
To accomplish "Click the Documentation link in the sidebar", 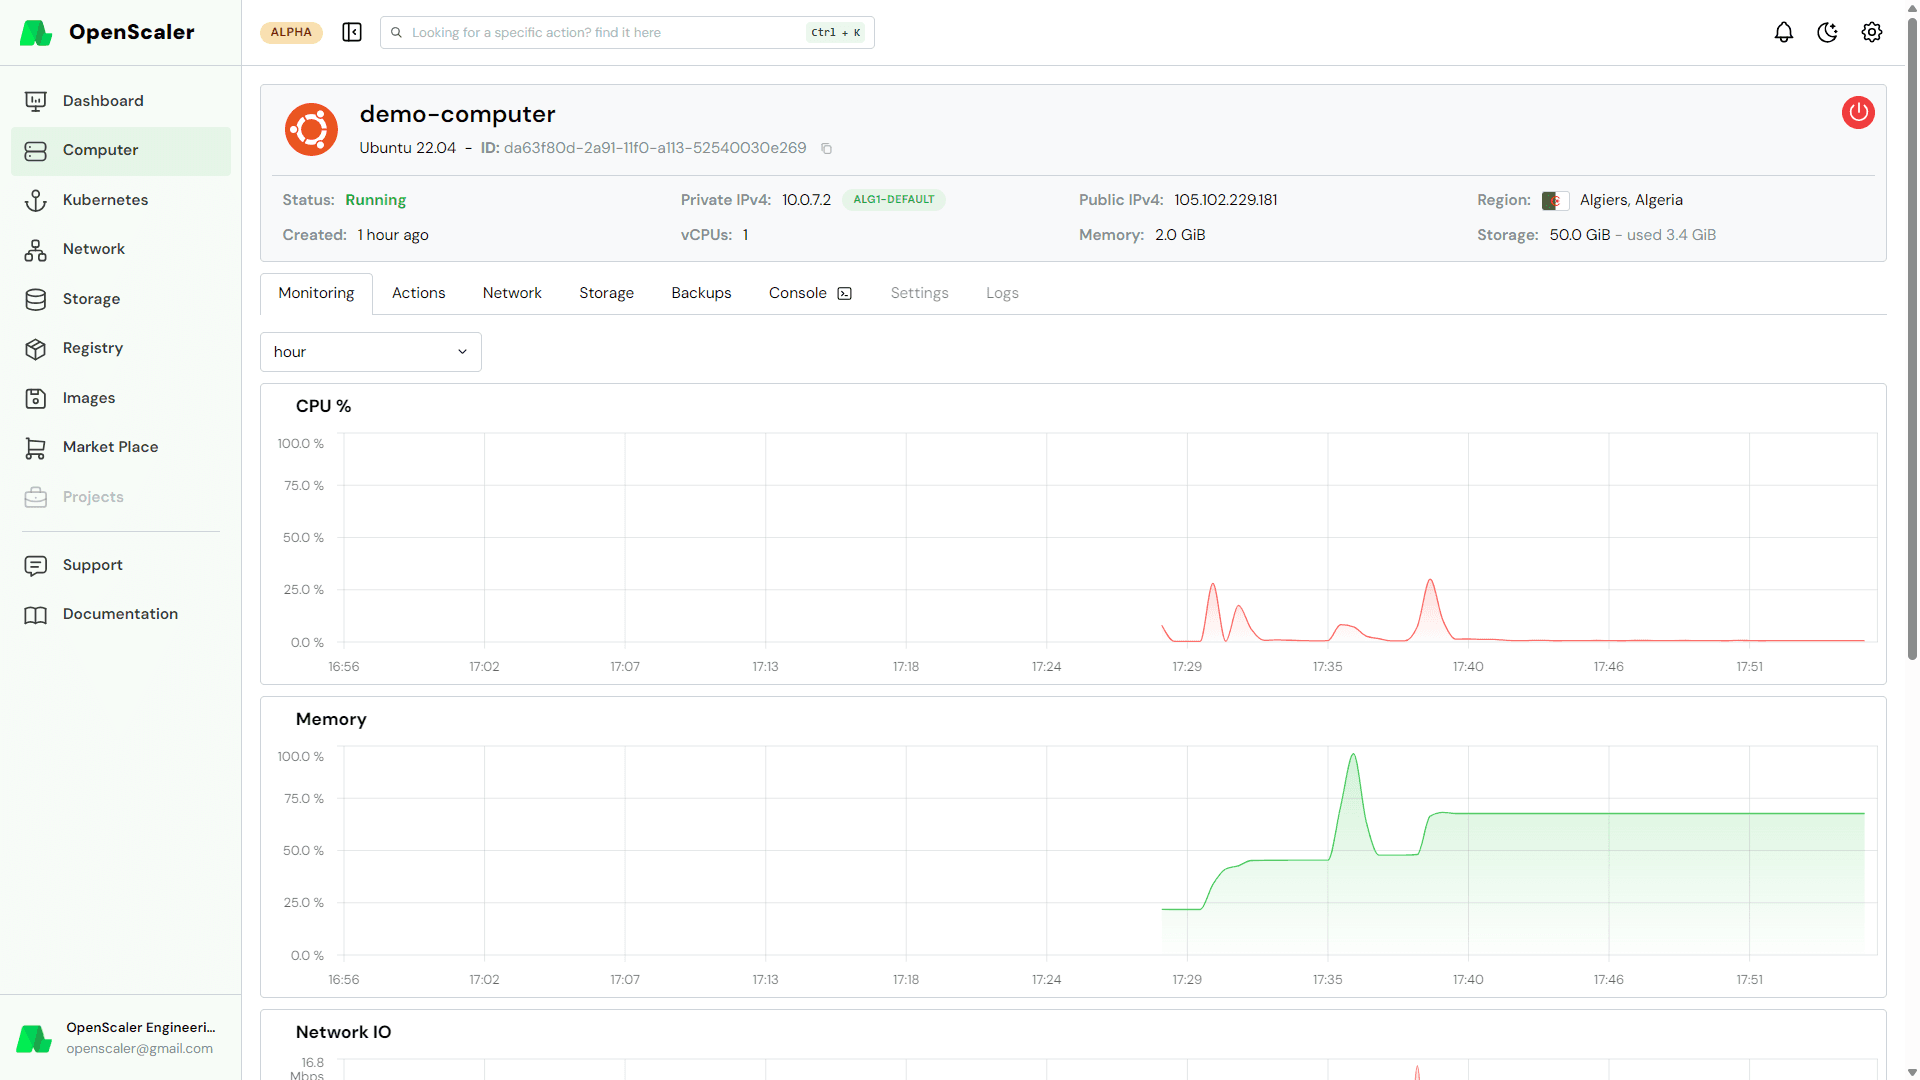I will tap(121, 614).
